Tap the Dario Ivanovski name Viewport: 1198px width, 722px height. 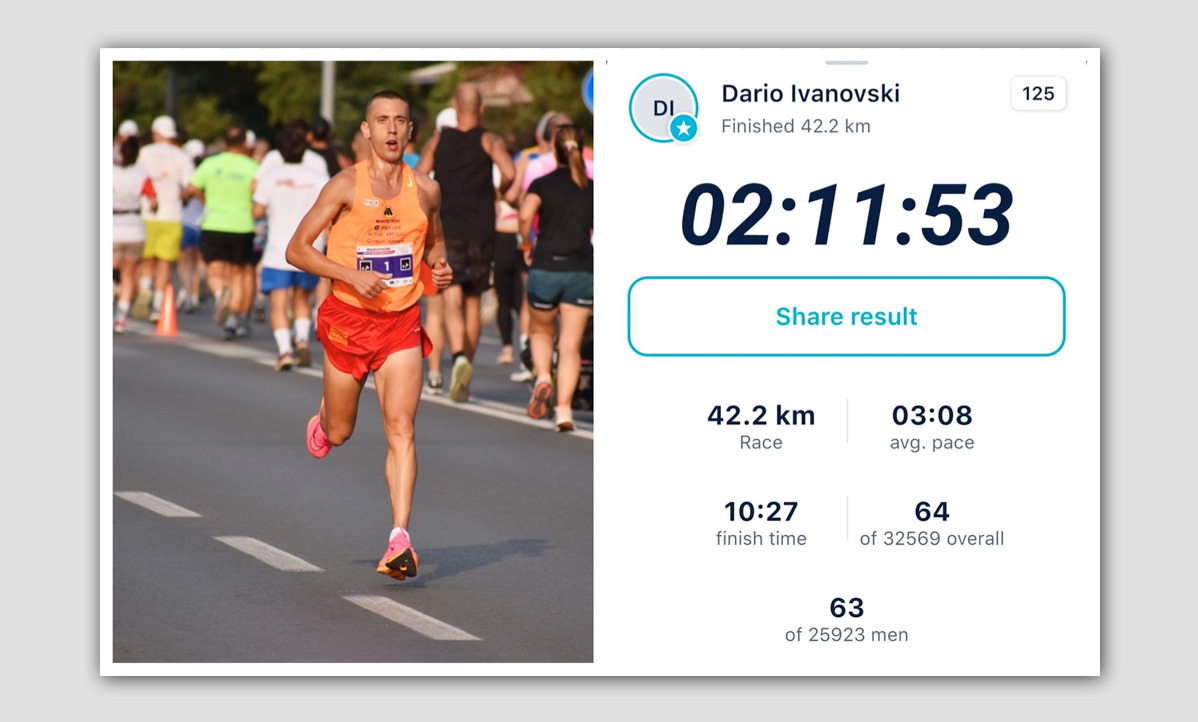[810, 93]
